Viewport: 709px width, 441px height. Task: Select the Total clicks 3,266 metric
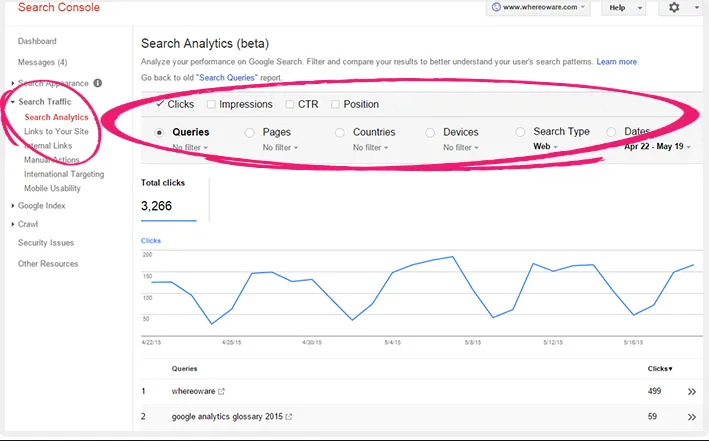click(x=169, y=199)
